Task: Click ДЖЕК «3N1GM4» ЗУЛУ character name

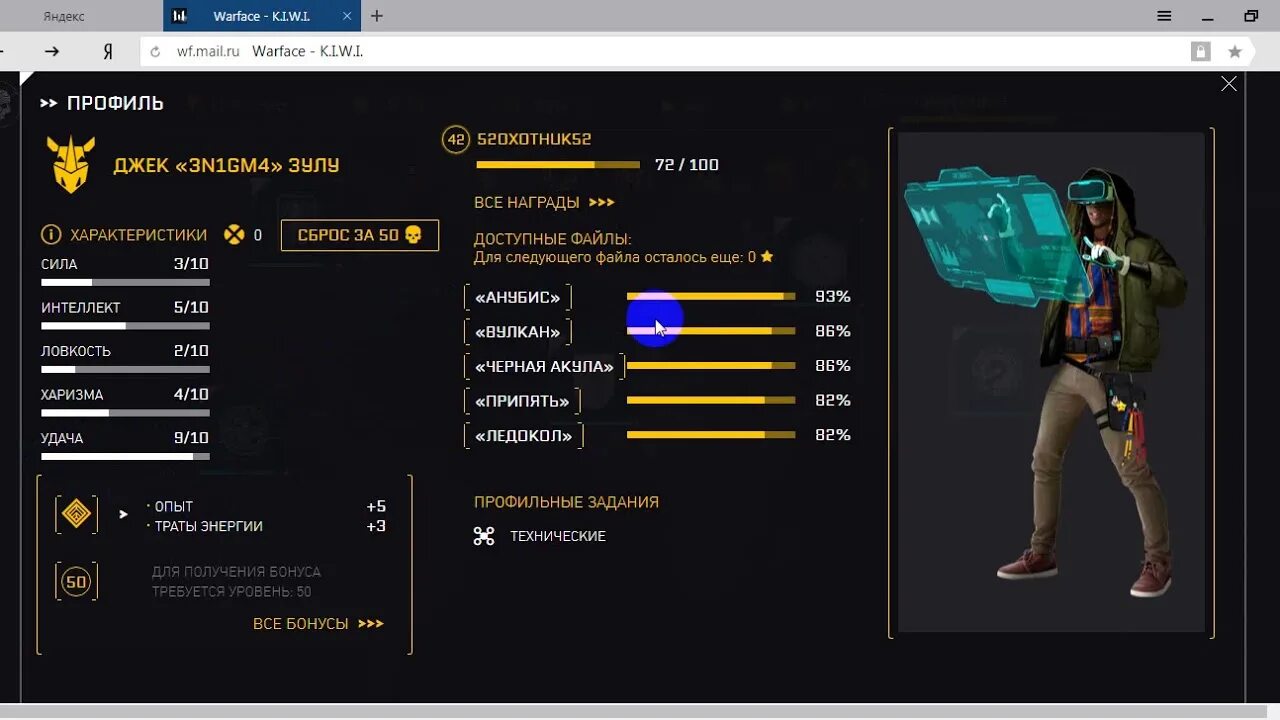Action: pyautogui.click(x=226, y=165)
